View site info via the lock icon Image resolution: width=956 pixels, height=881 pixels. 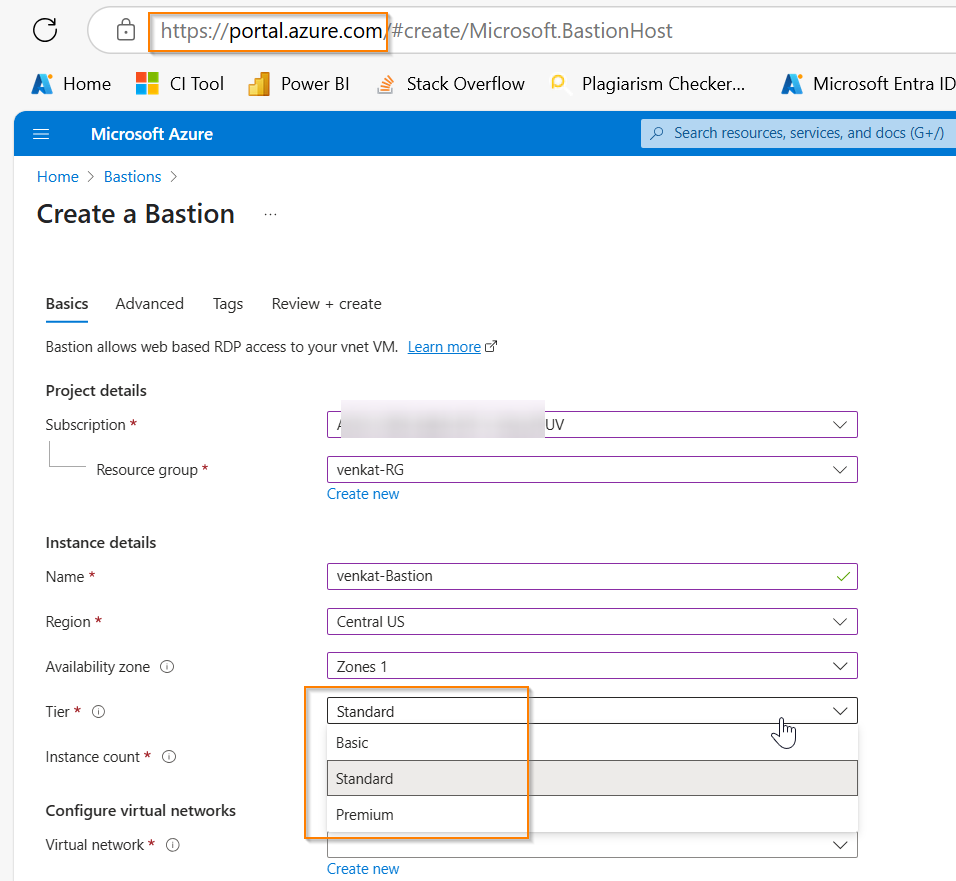(126, 30)
